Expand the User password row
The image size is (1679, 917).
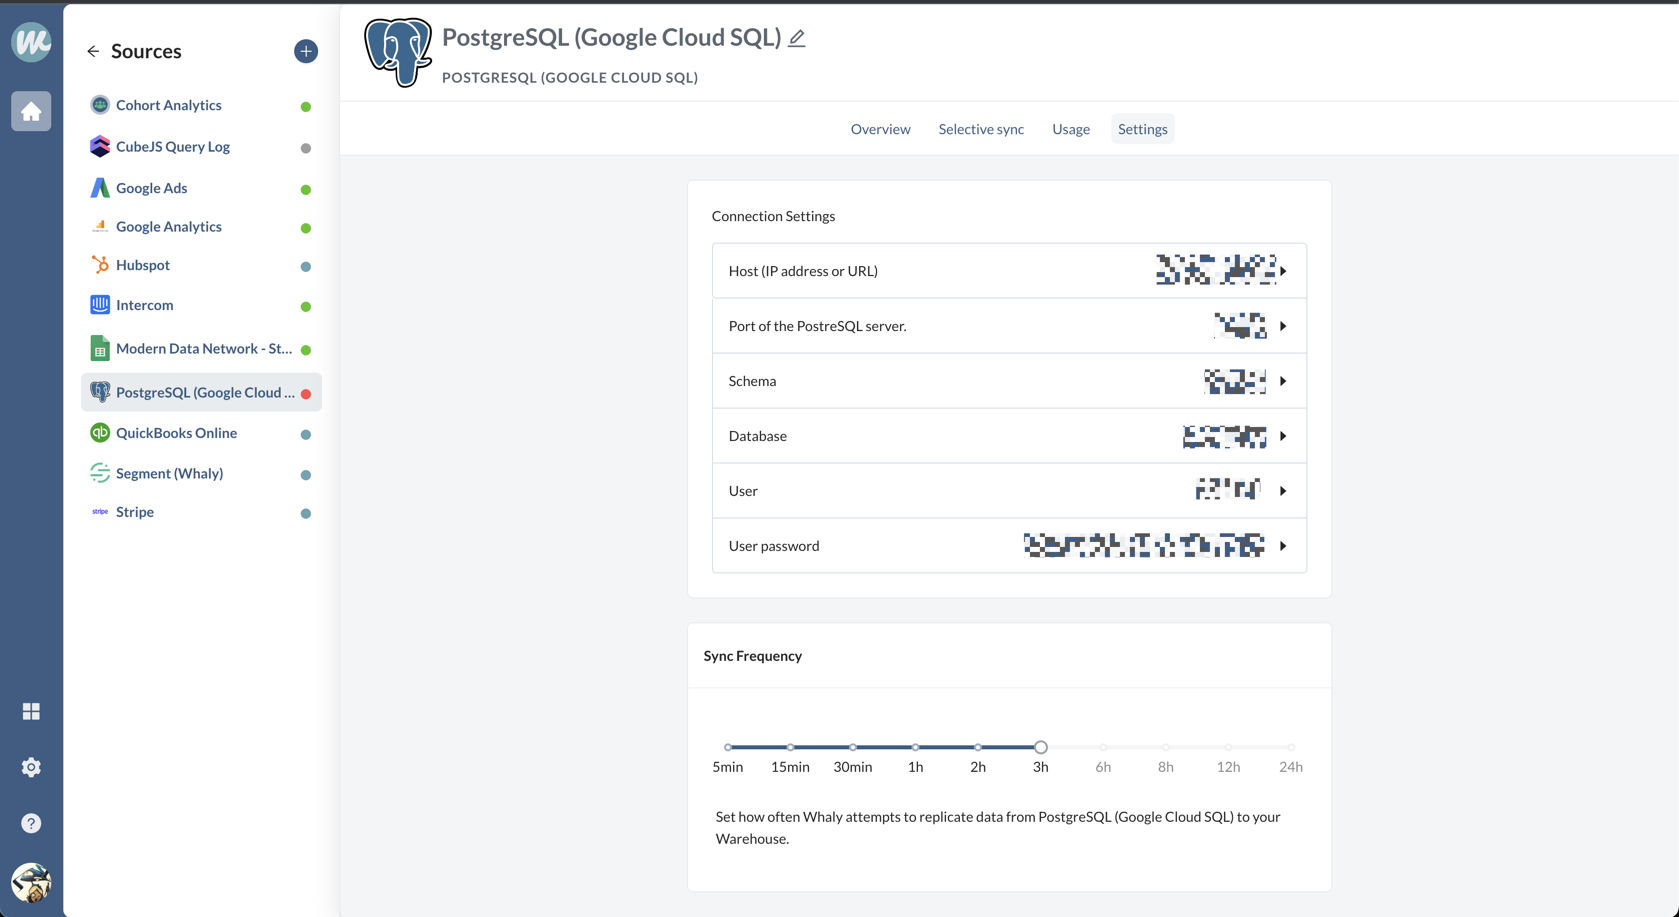pos(1009,546)
